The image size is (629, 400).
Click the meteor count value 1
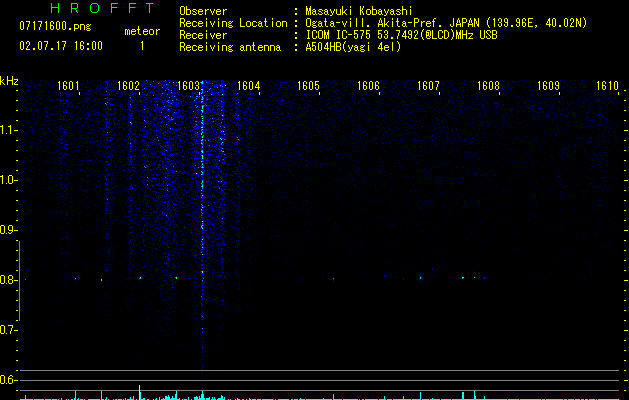click(142, 46)
